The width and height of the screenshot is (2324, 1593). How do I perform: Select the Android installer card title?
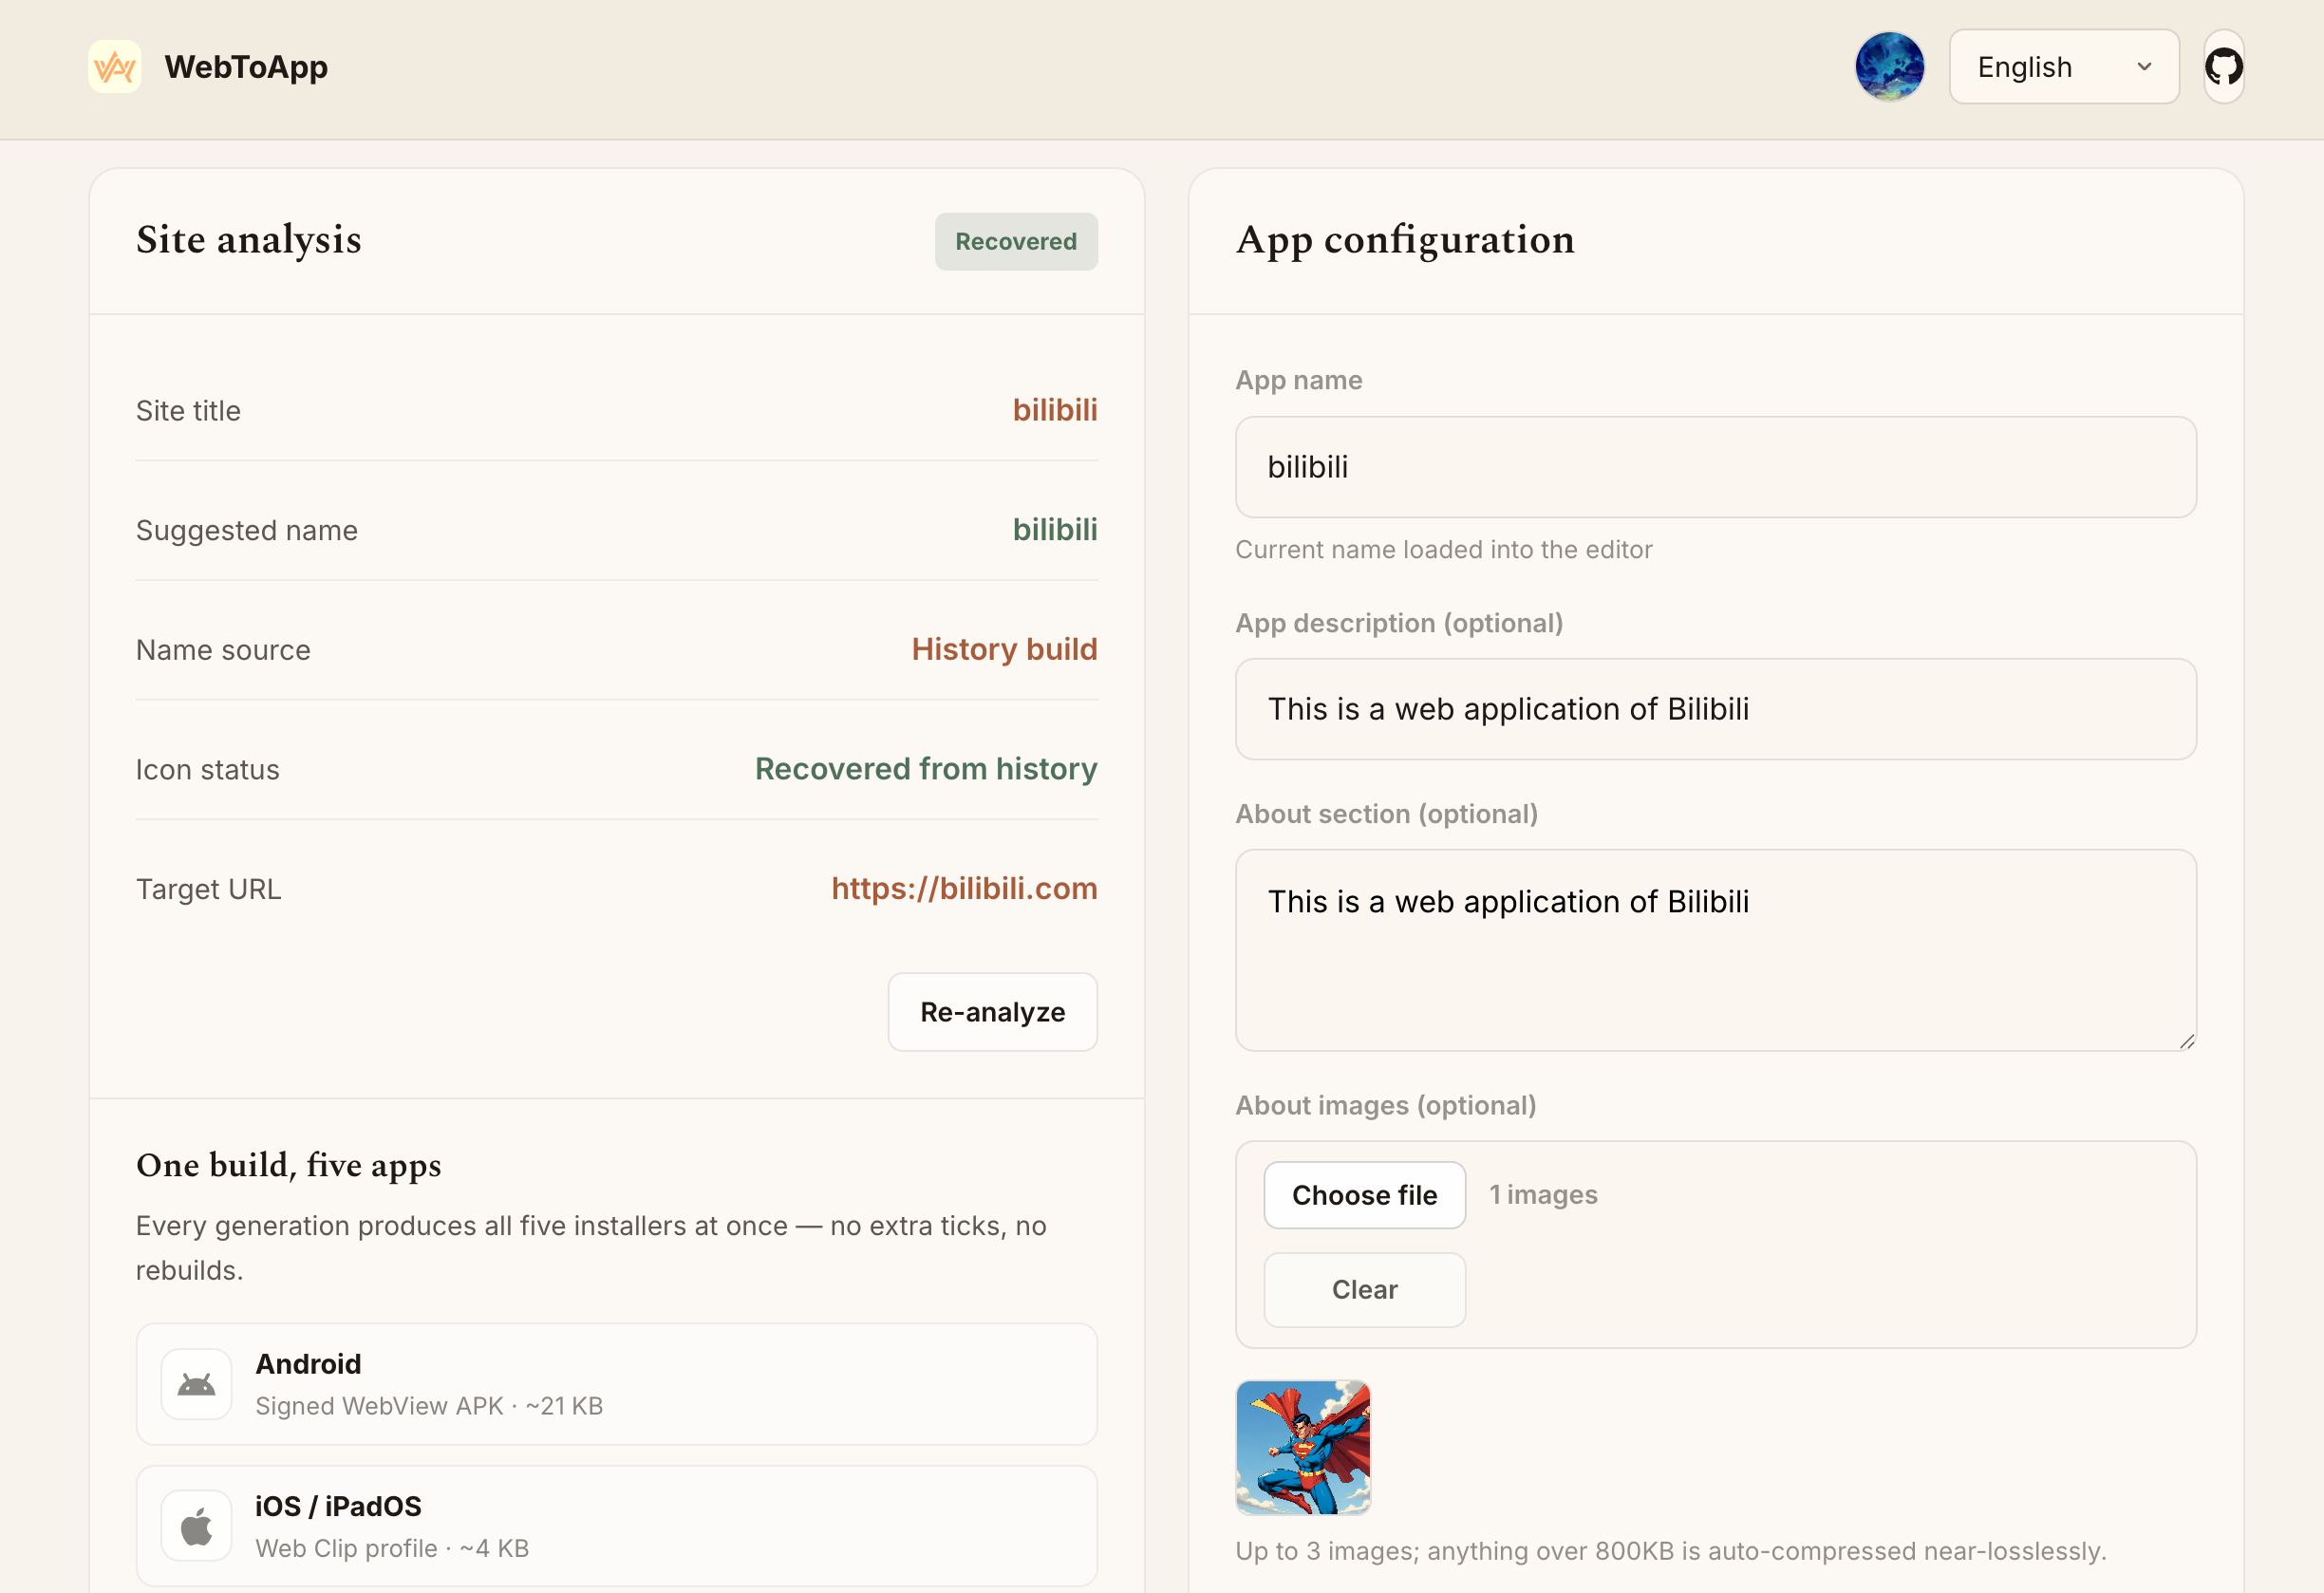coord(308,1364)
